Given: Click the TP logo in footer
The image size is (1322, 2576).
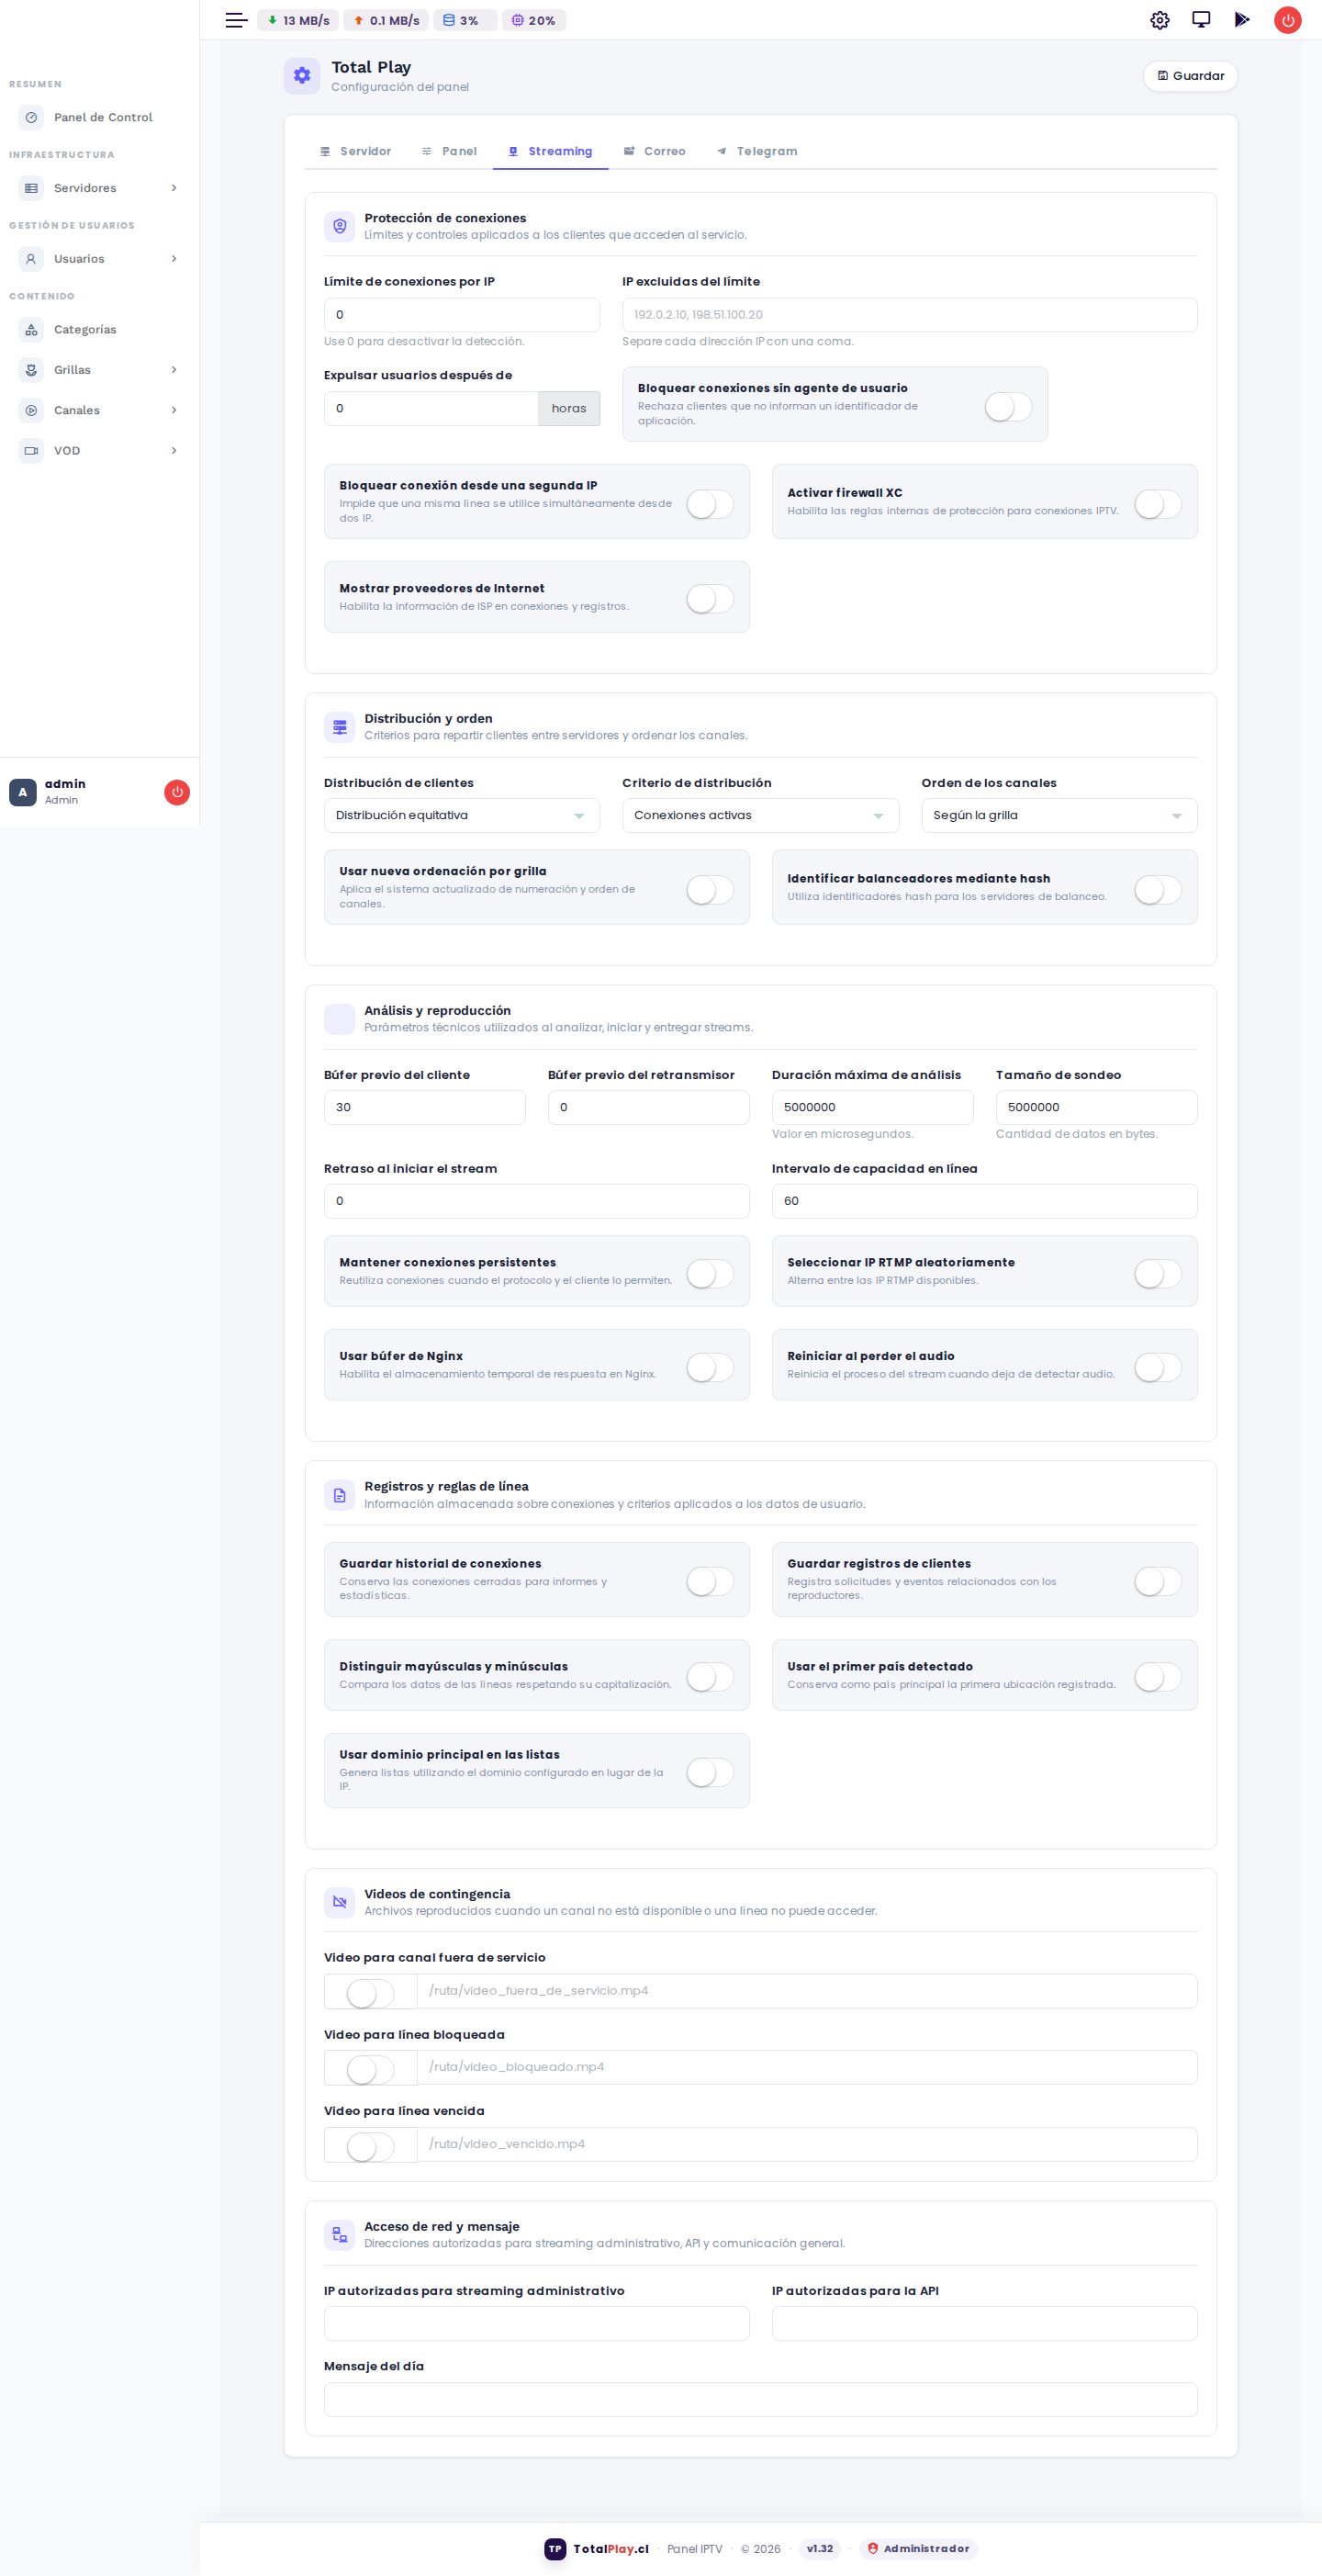Looking at the screenshot, I should tap(555, 2549).
